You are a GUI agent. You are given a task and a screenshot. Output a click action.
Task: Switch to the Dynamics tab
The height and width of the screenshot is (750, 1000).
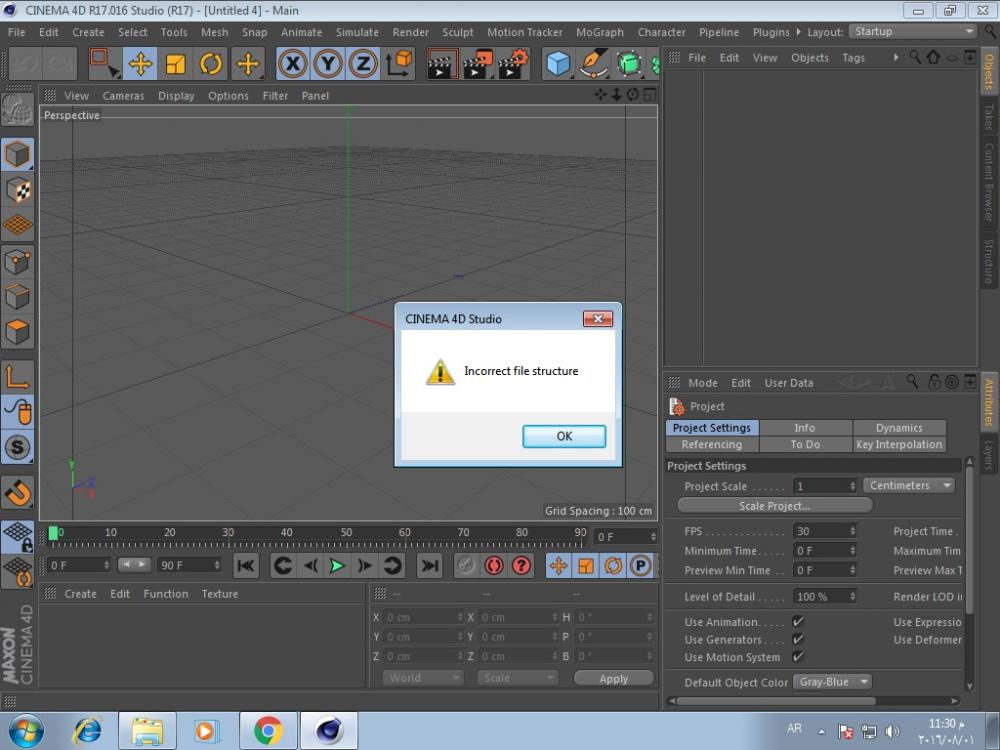(x=898, y=428)
